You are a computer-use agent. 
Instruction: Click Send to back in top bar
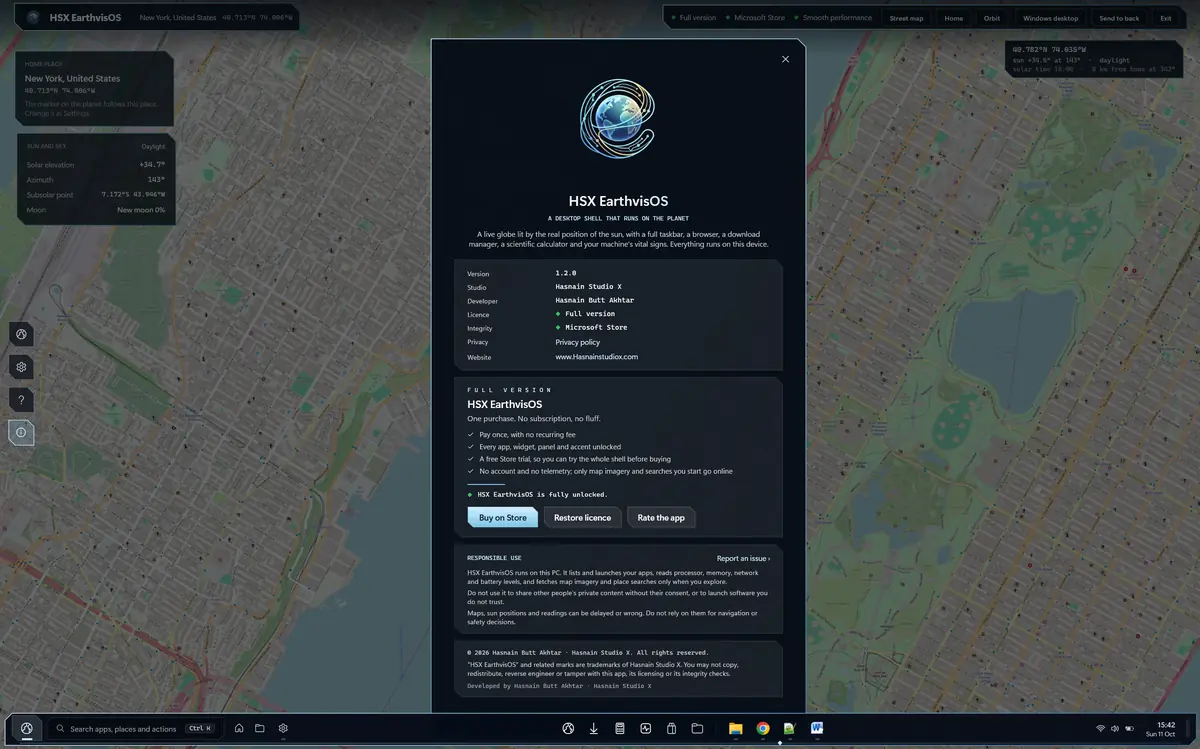[1119, 18]
